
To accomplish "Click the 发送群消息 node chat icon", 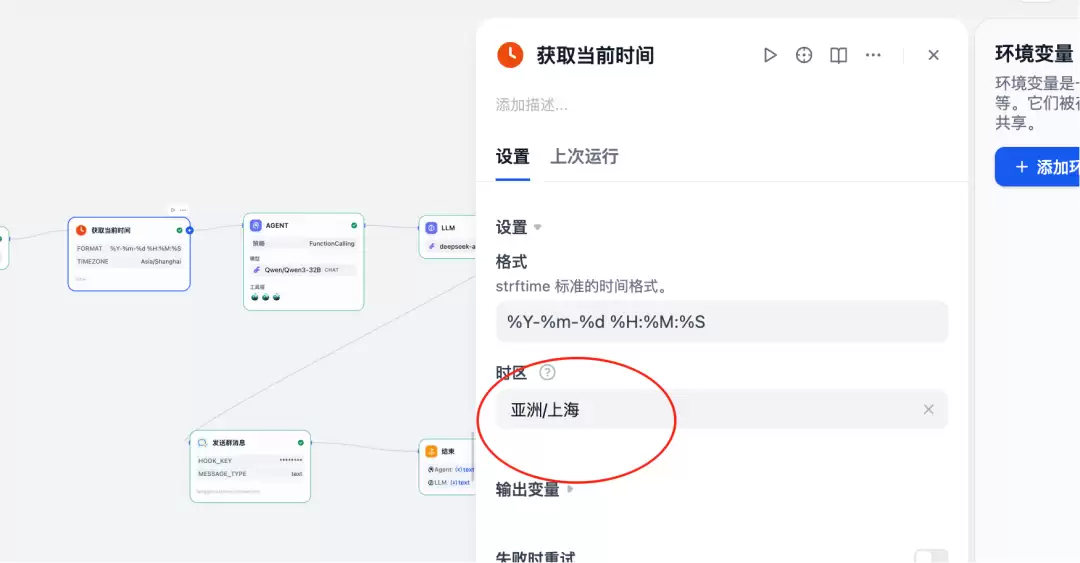I will point(202,442).
